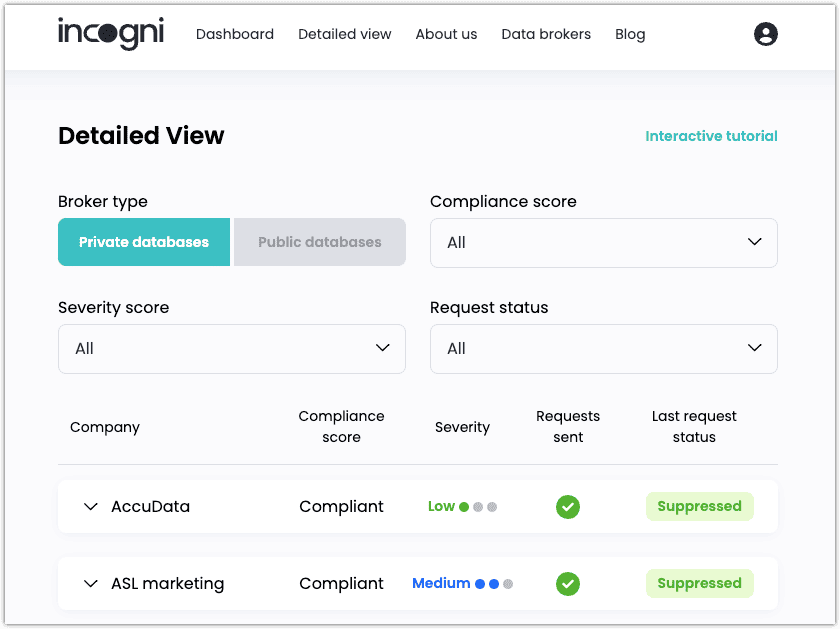Open the user account profile icon

[766, 34]
